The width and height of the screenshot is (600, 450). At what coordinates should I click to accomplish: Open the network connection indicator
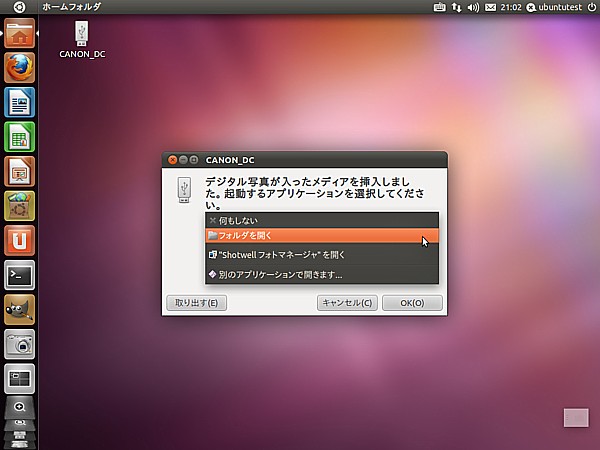pos(457,7)
